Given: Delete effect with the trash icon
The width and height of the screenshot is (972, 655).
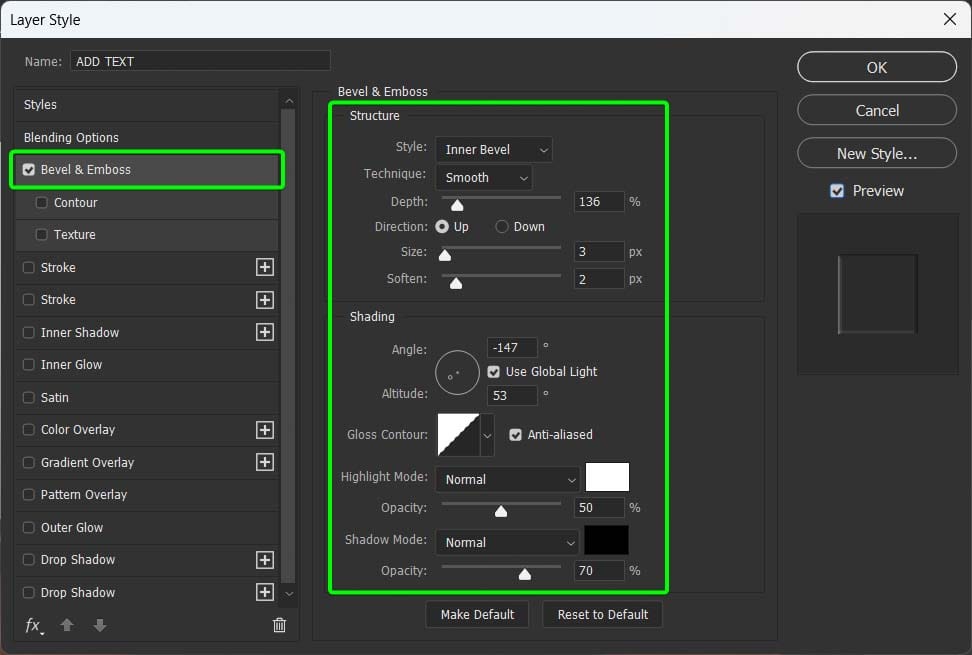Looking at the screenshot, I should coord(280,625).
